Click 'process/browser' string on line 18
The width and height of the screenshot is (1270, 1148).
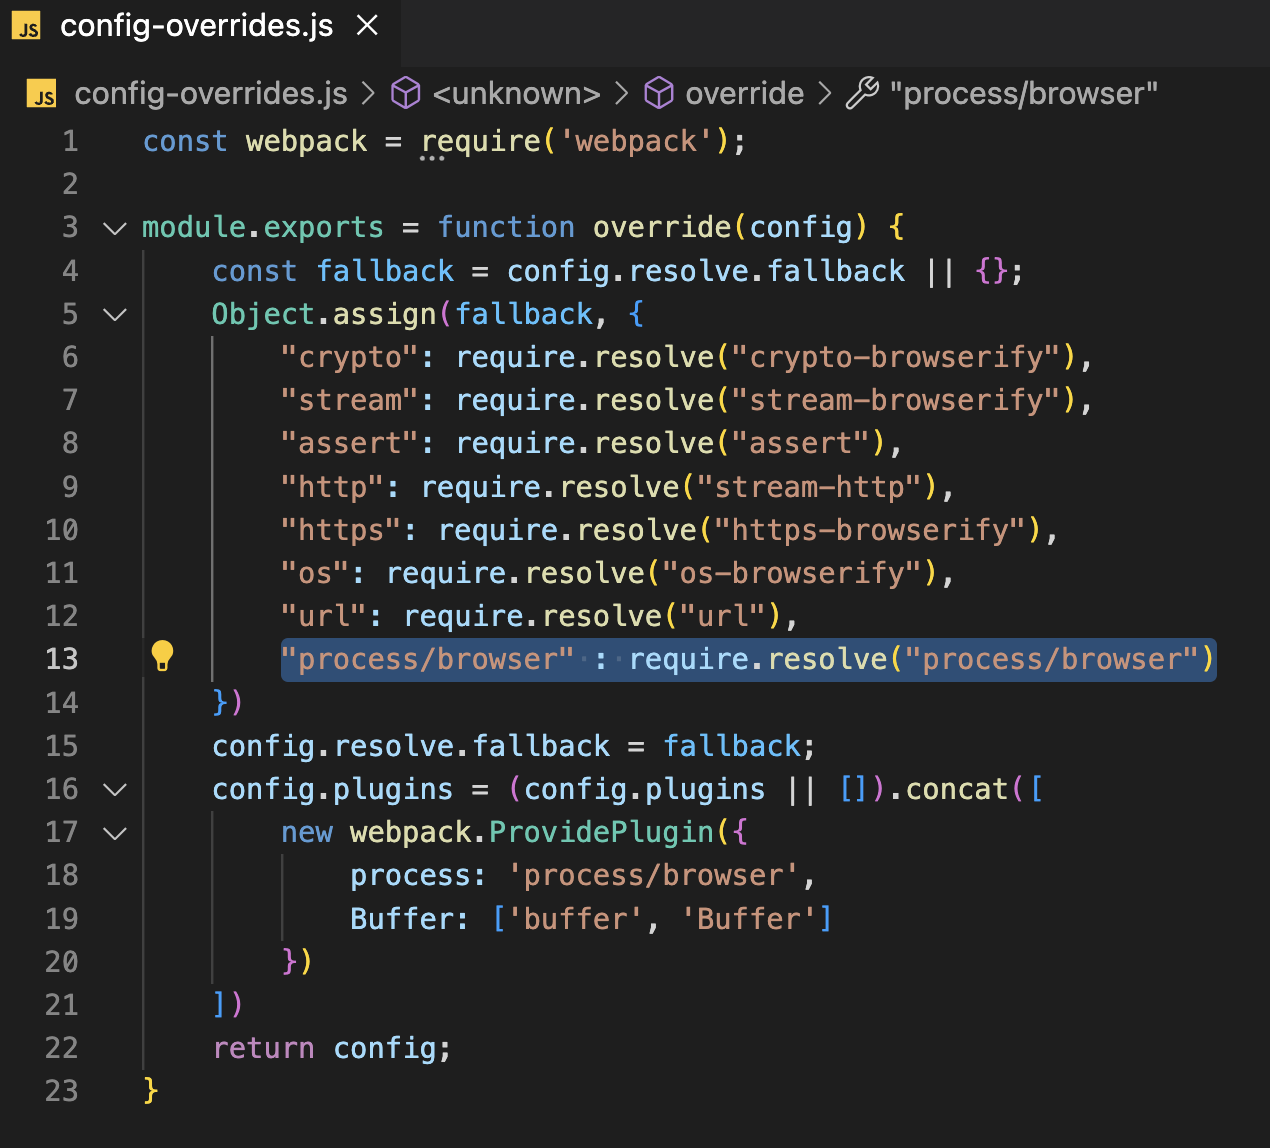point(653,875)
